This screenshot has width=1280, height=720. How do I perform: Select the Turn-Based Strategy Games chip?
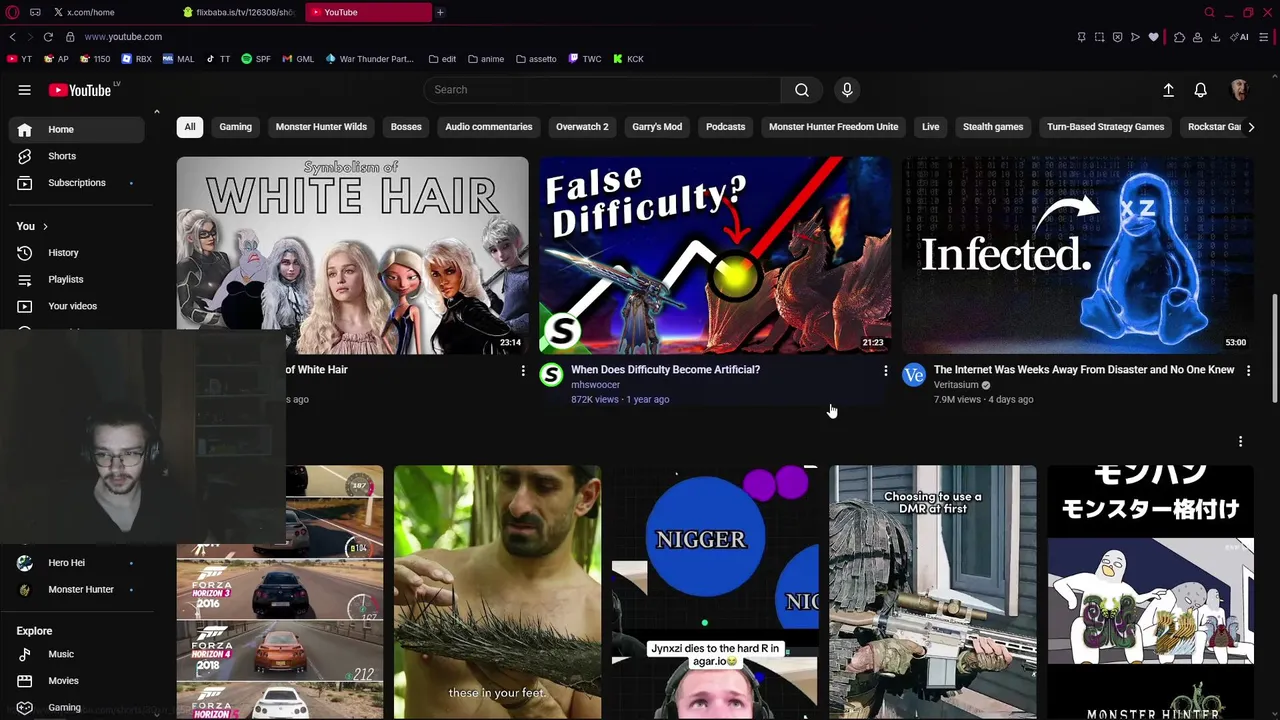coord(1105,127)
